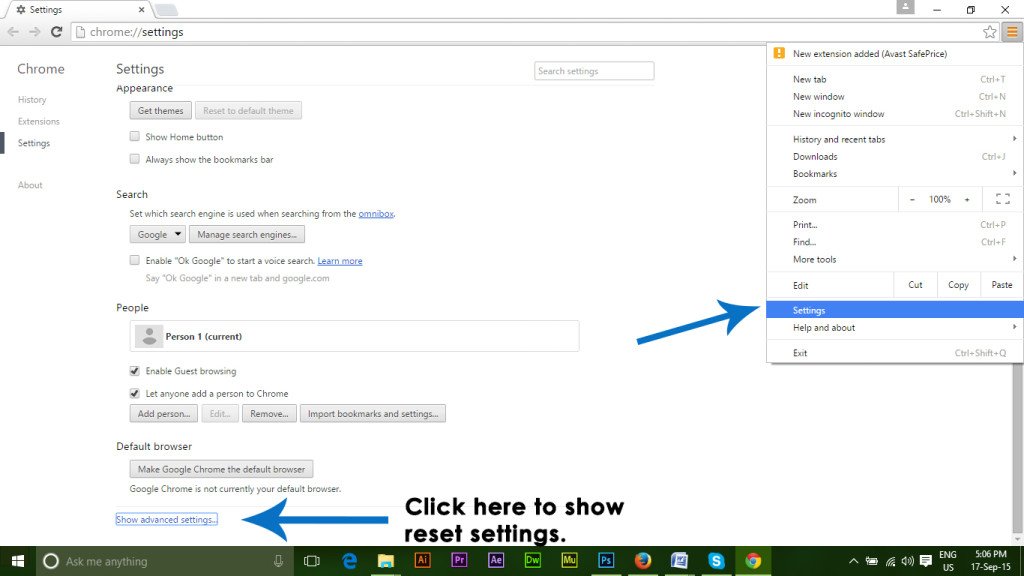Increase zoom with the plus button
This screenshot has height=576, width=1024.
(x=967, y=199)
